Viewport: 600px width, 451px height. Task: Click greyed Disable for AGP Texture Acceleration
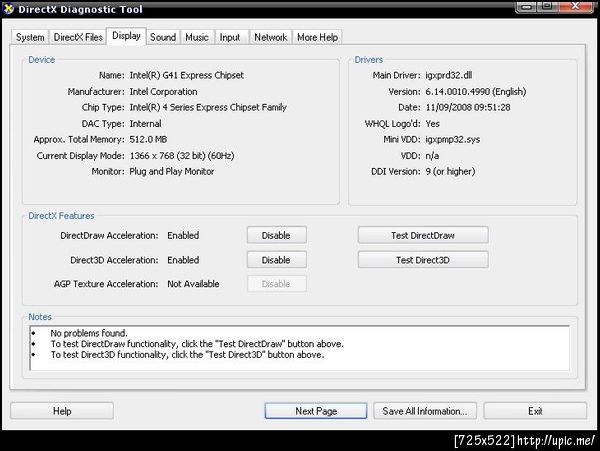[x=276, y=284]
